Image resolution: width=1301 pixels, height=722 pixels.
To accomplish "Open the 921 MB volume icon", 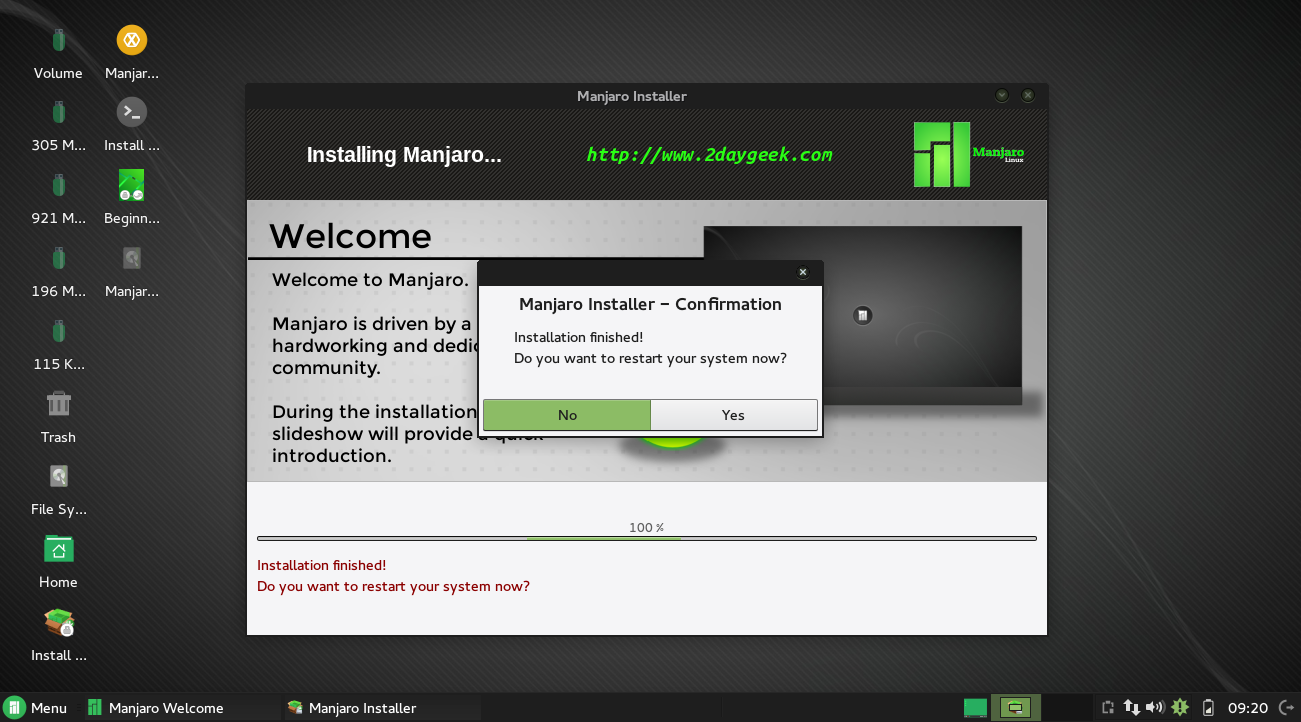I will click(58, 186).
